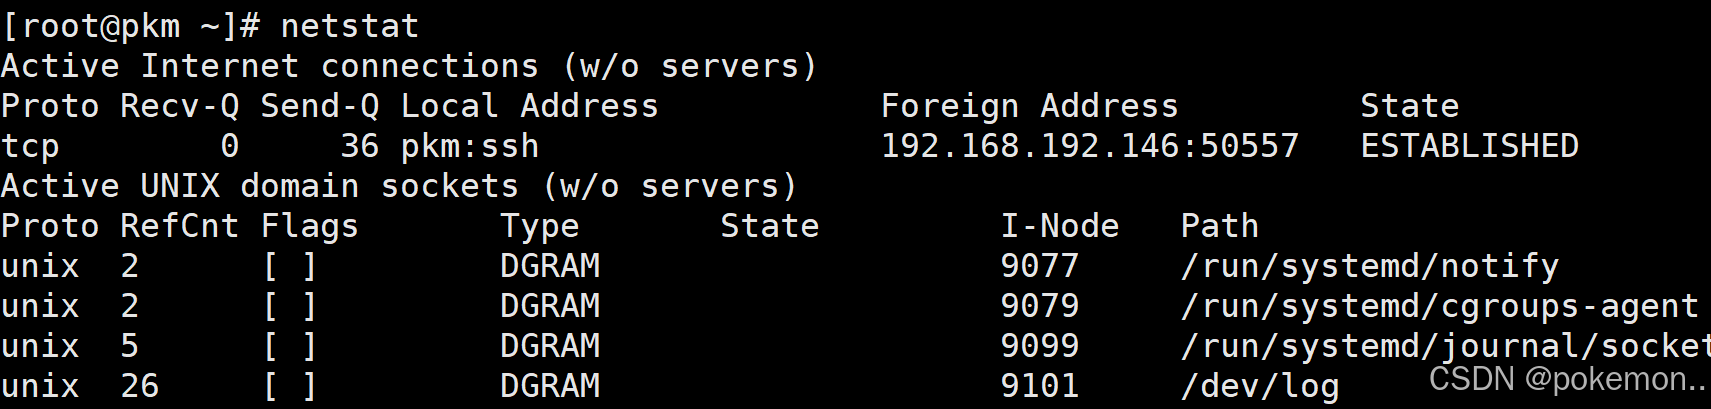Click the Send-Q value 36
The height and width of the screenshot is (409, 1711).
360,146
